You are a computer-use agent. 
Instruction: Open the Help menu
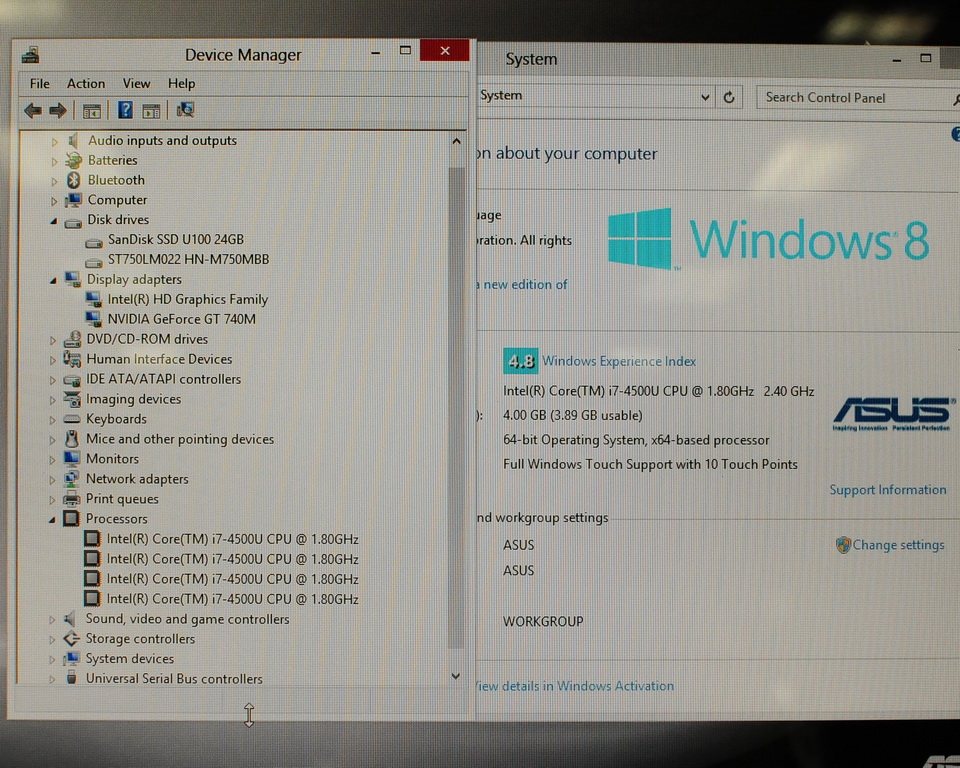click(181, 83)
